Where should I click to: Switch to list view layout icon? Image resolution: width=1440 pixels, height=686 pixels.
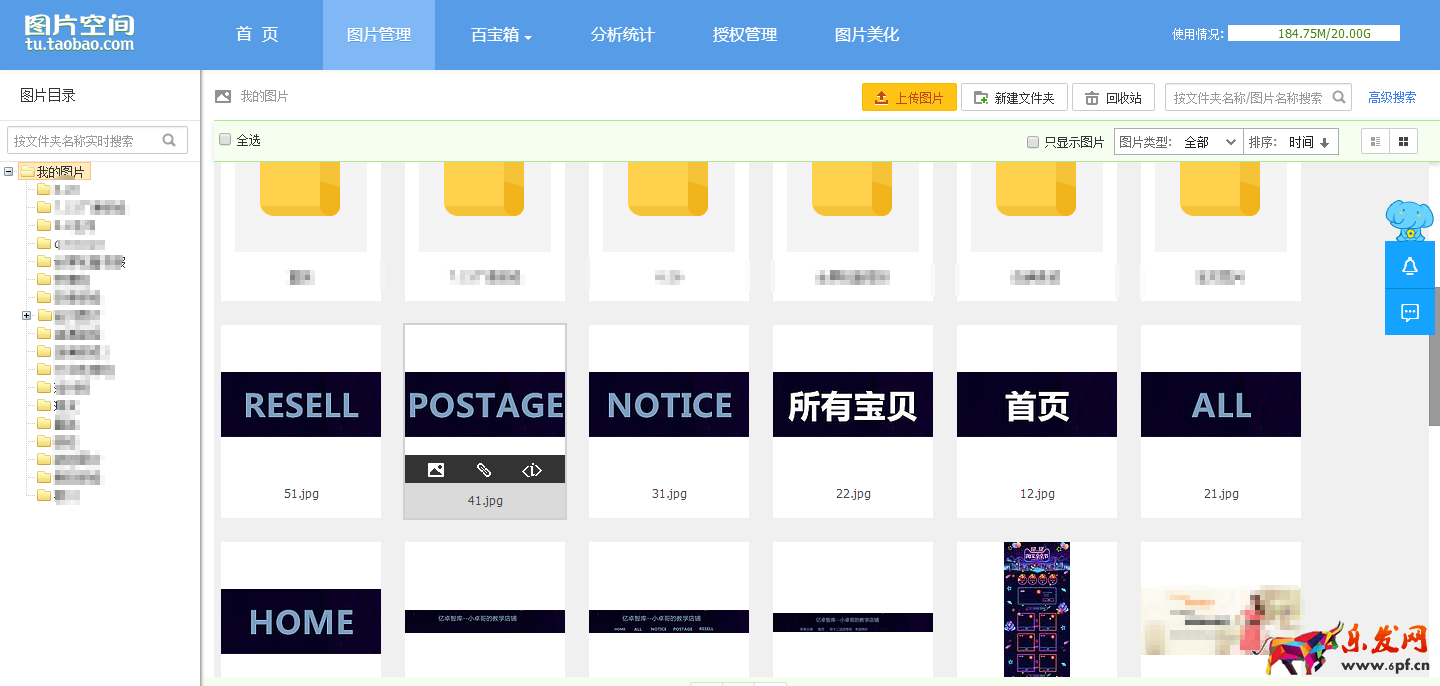[1376, 142]
